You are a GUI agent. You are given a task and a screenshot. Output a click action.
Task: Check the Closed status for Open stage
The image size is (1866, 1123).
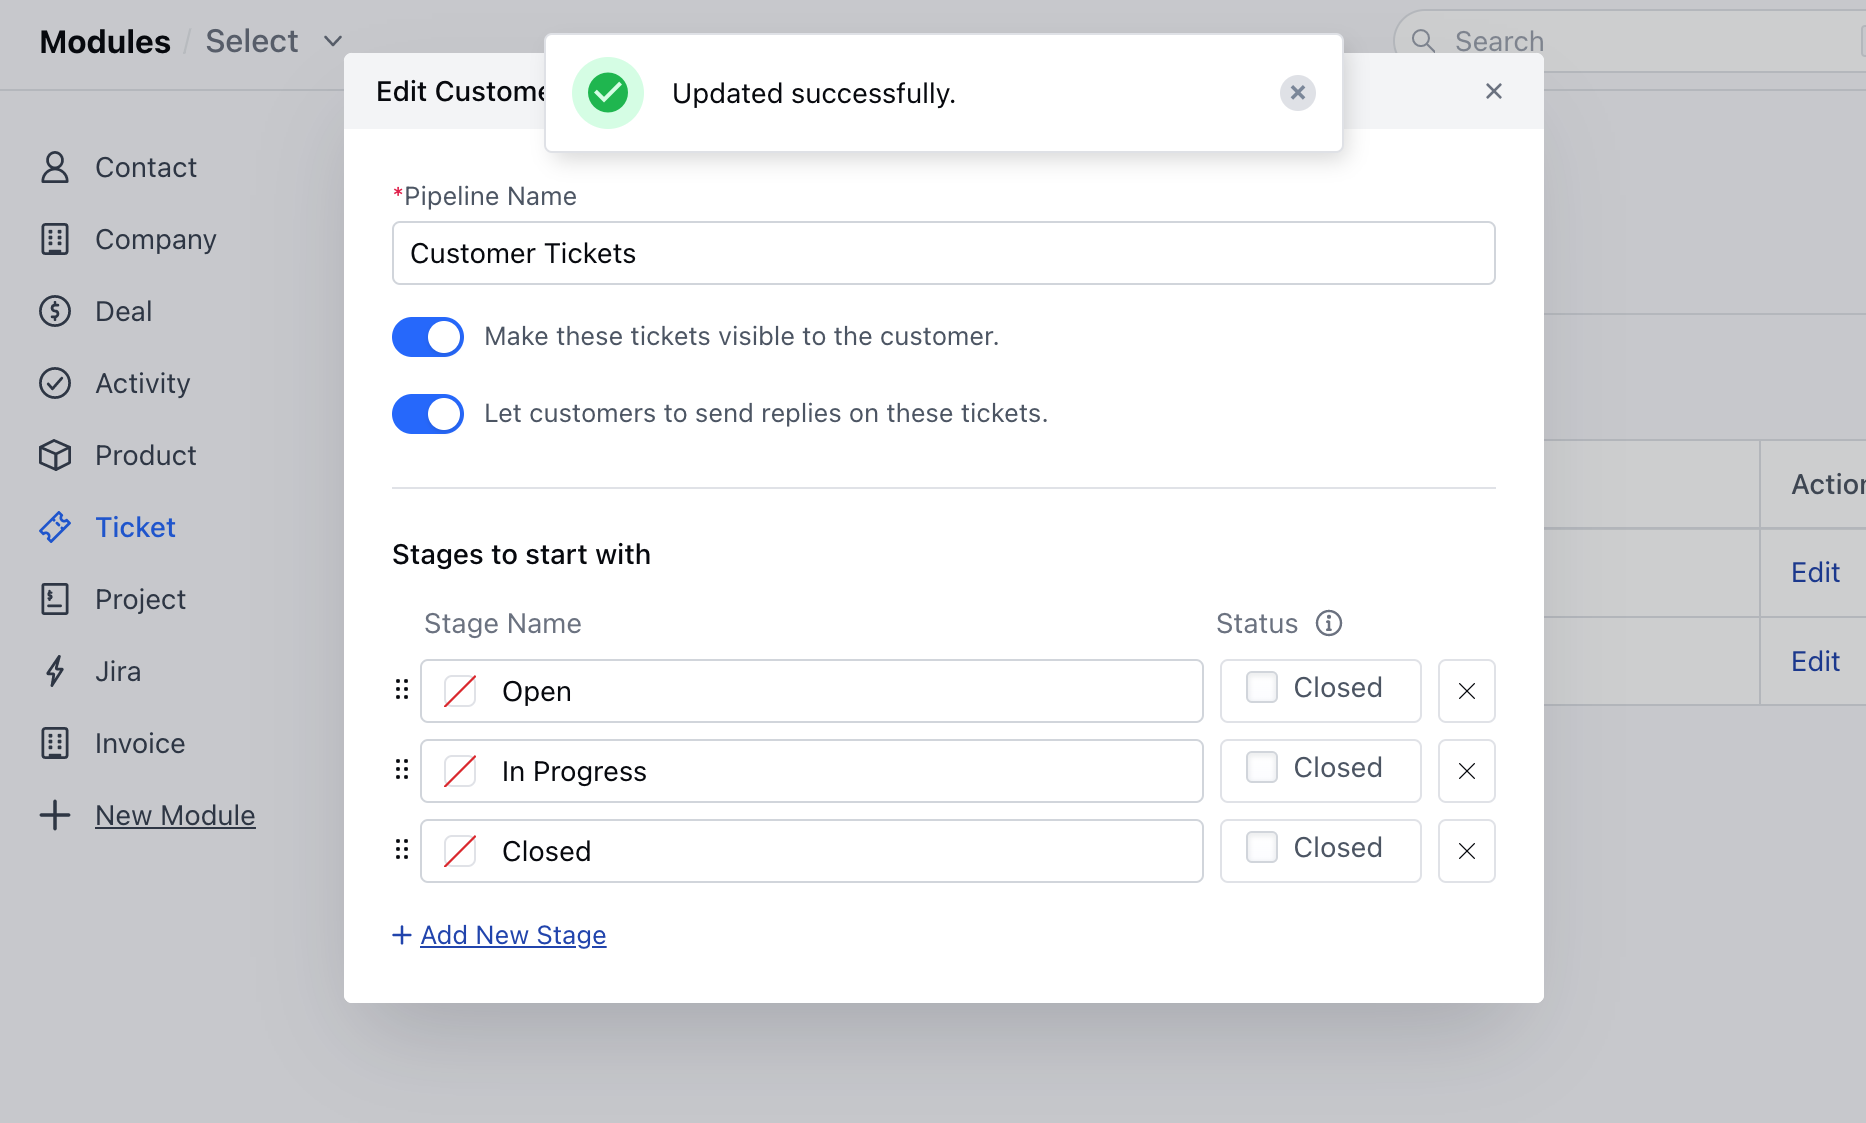(x=1261, y=687)
